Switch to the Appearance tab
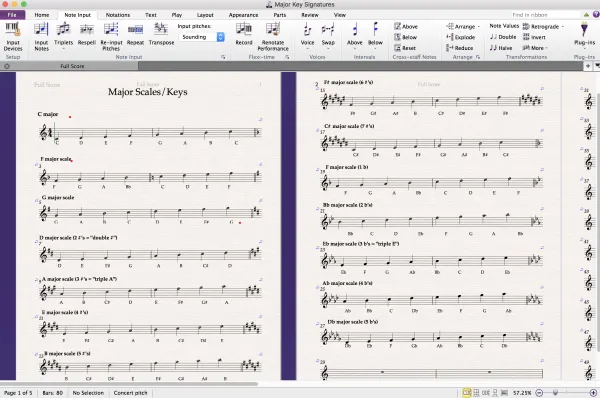Viewport: 600px width, 398px height. pos(243,15)
